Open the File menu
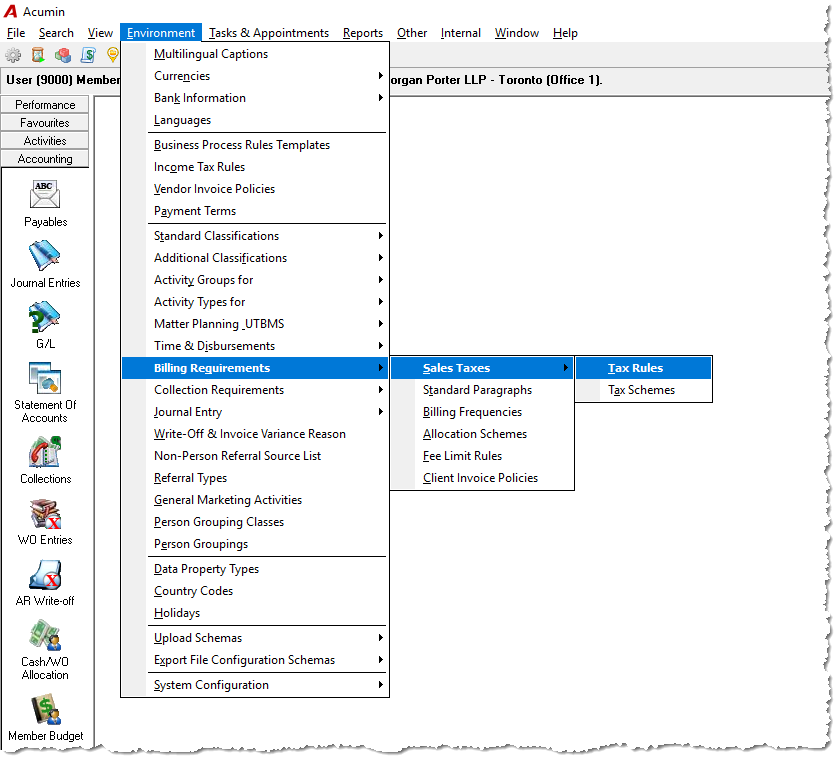 point(16,33)
